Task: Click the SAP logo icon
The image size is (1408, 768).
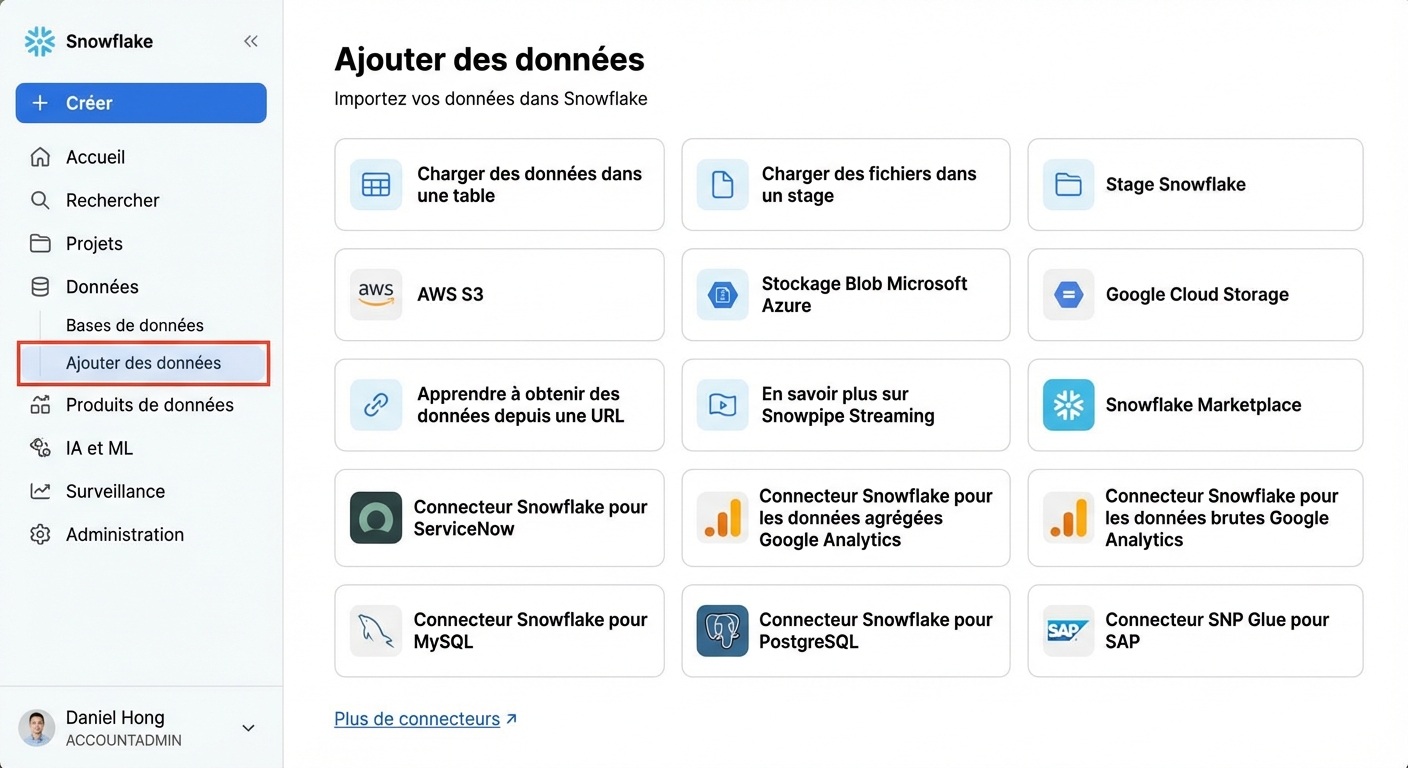Action: [x=1069, y=631]
